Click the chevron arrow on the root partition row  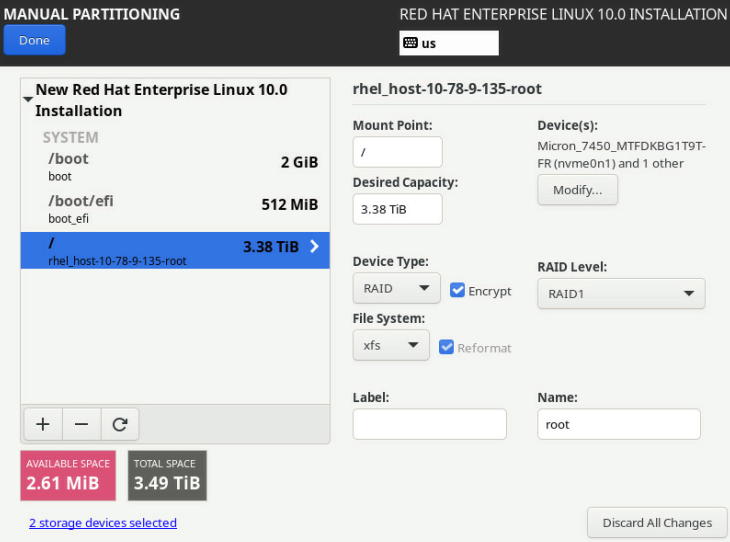point(315,246)
